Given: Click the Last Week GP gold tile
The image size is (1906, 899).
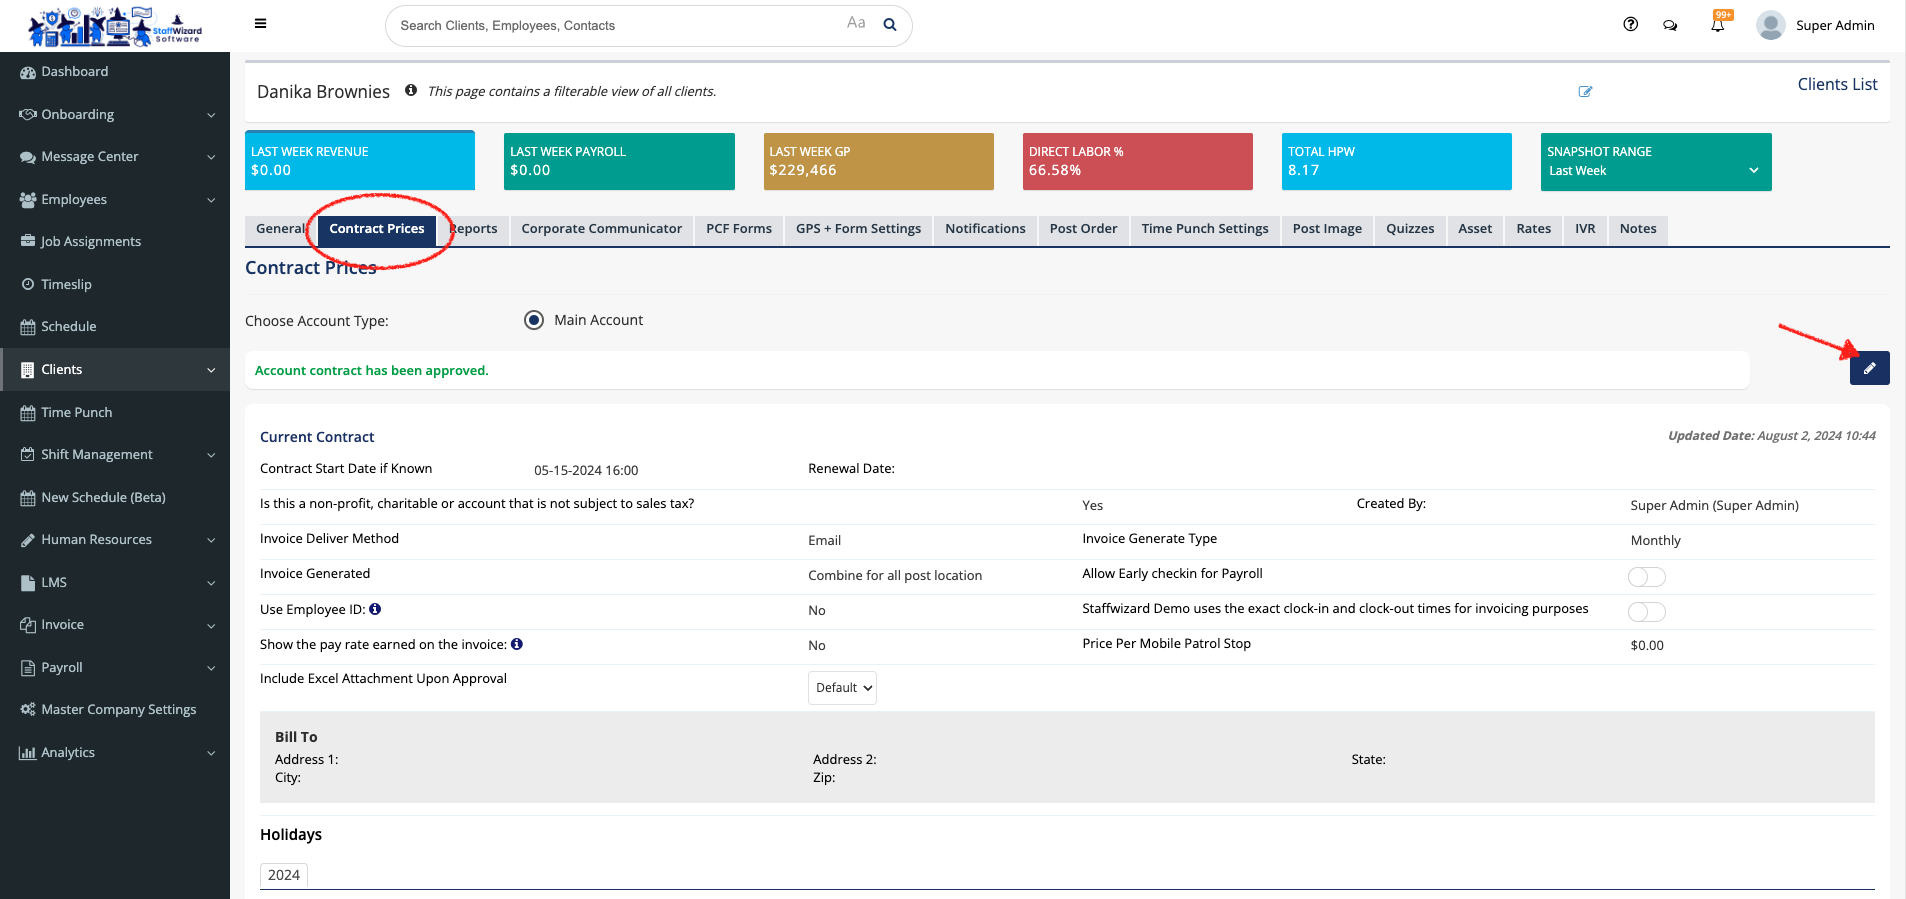Looking at the screenshot, I should click(878, 161).
